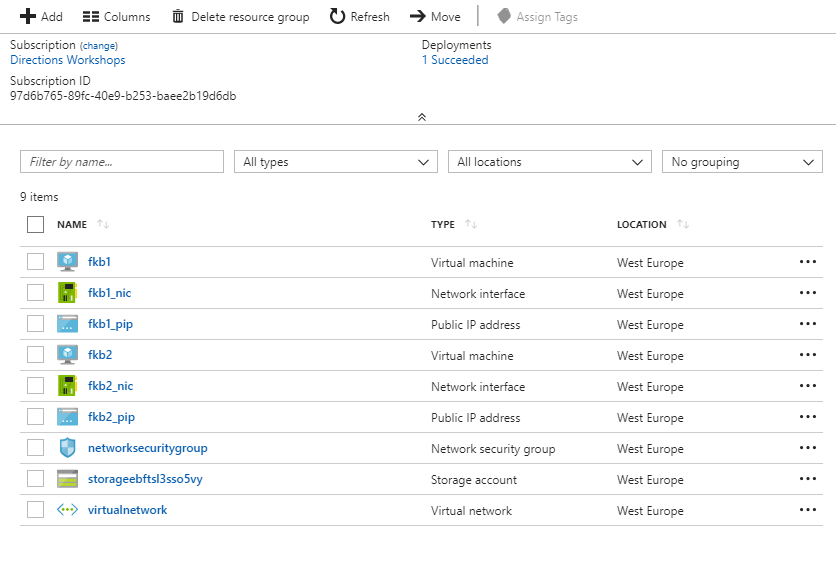Click the Filter by name input field
This screenshot has height=561, width=836.
coord(121,162)
